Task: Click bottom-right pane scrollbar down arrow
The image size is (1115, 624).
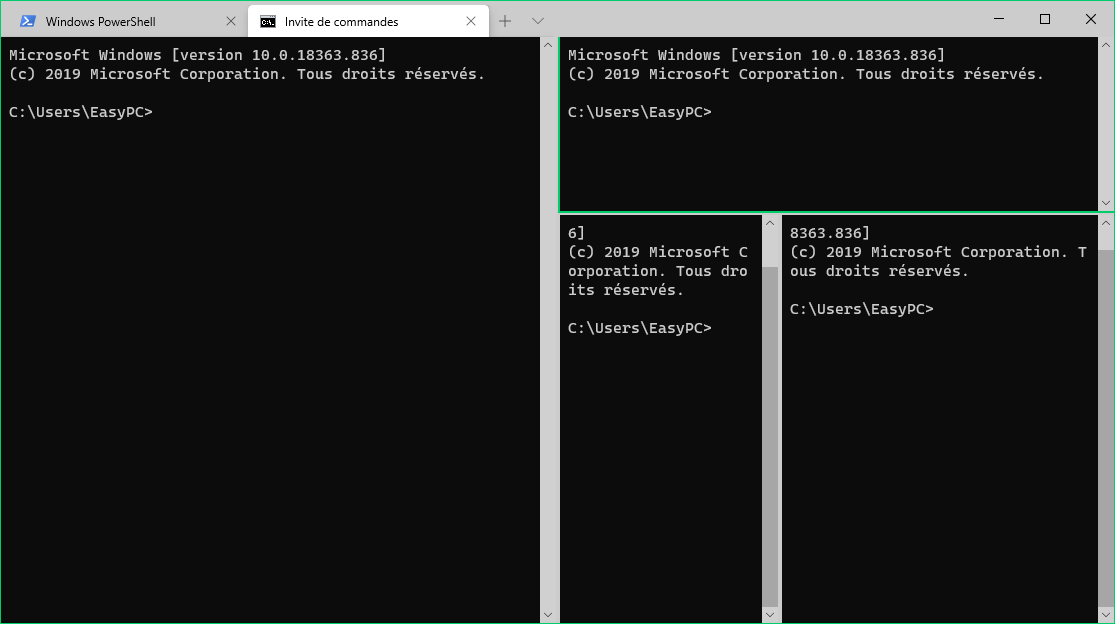Action: click(1106, 615)
